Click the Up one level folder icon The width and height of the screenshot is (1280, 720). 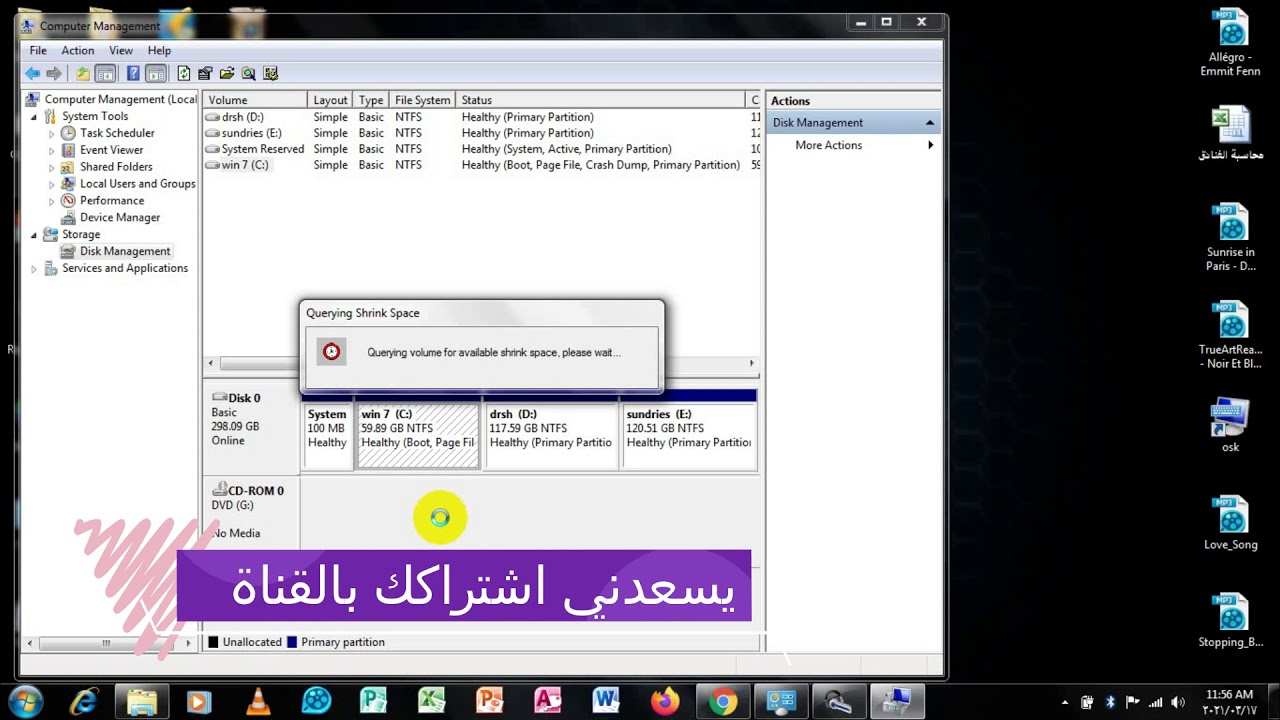(83, 73)
